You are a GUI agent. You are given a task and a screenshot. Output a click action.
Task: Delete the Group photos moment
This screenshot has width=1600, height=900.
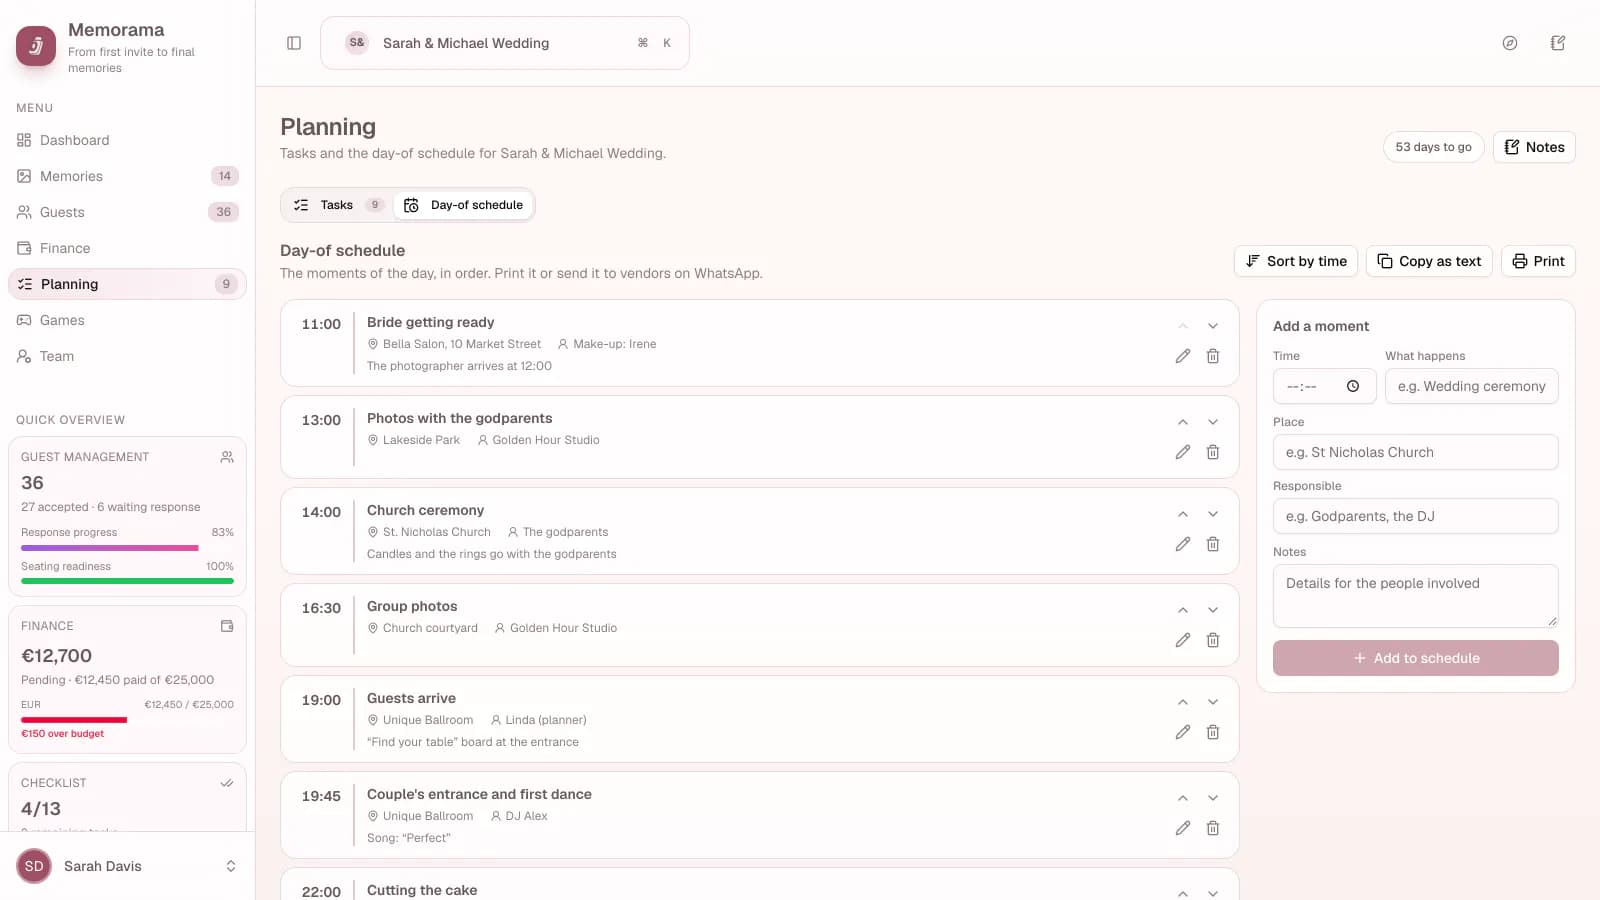(x=1213, y=640)
